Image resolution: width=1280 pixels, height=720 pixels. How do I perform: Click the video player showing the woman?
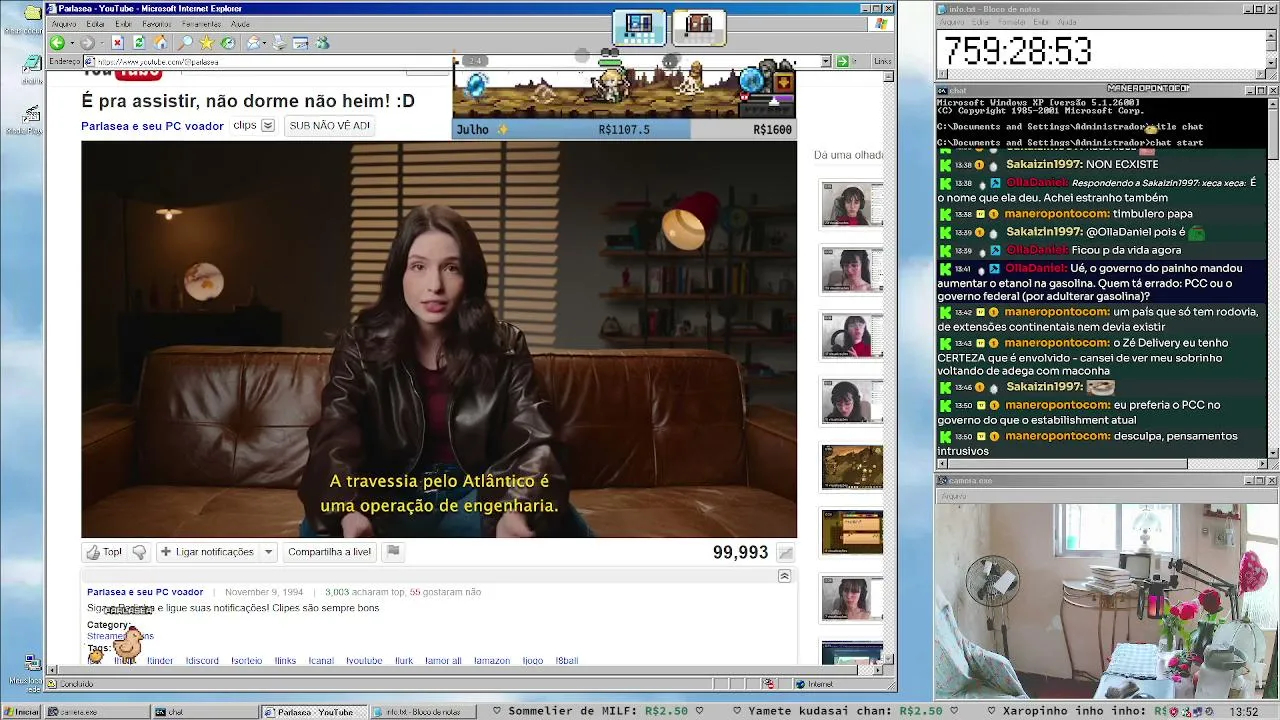[x=439, y=339]
